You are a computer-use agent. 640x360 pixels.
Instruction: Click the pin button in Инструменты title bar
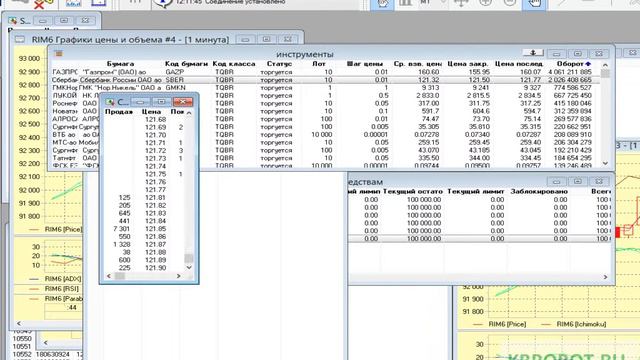click(533, 53)
